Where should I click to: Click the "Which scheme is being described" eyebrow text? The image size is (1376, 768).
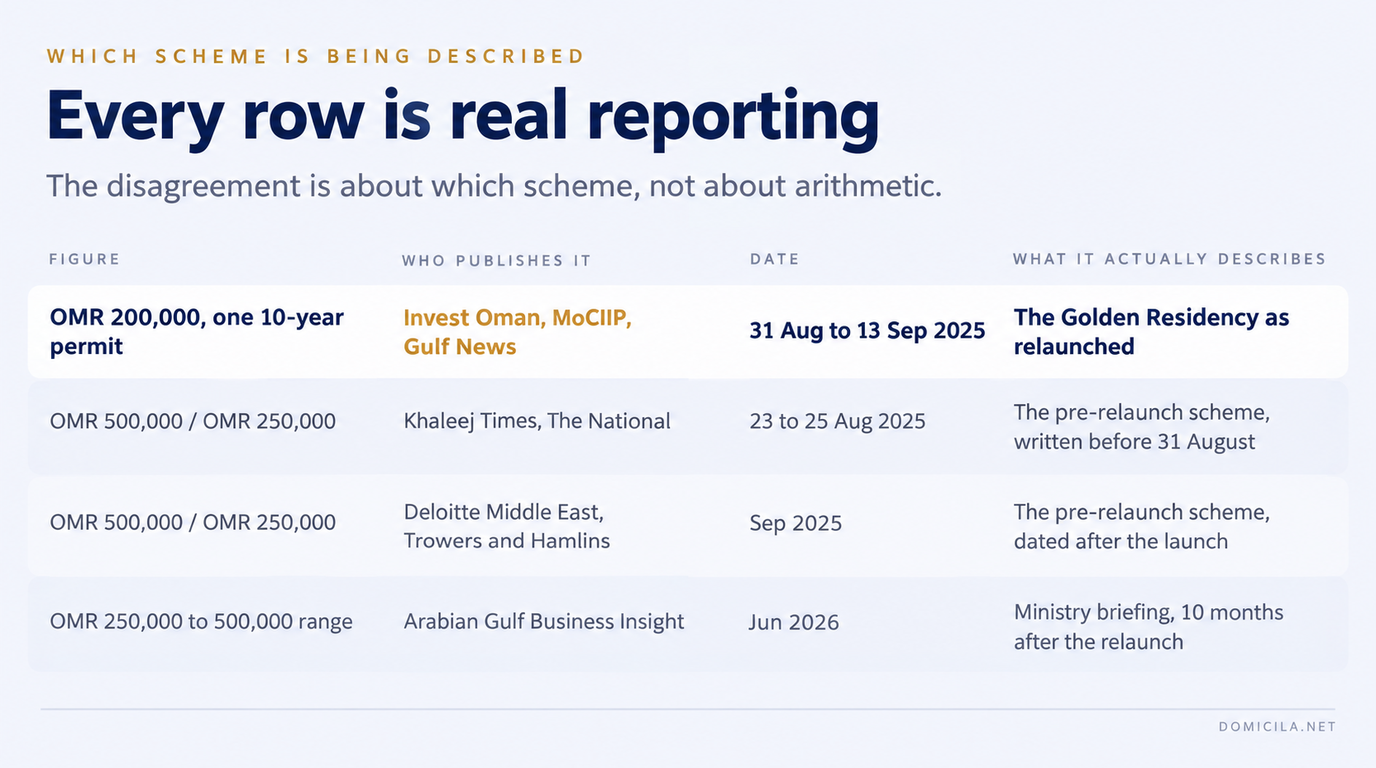316,56
